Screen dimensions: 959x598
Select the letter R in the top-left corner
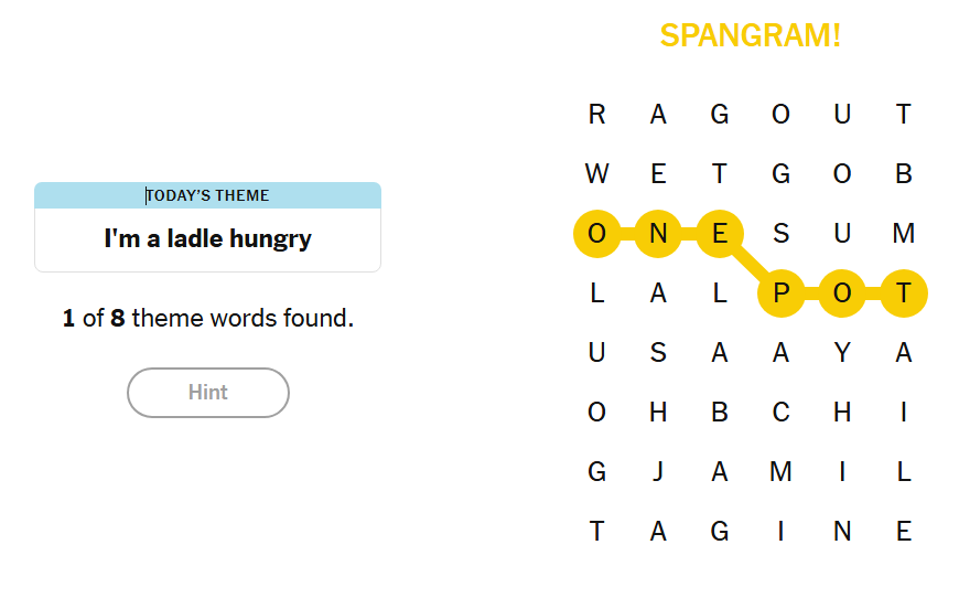point(597,115)
